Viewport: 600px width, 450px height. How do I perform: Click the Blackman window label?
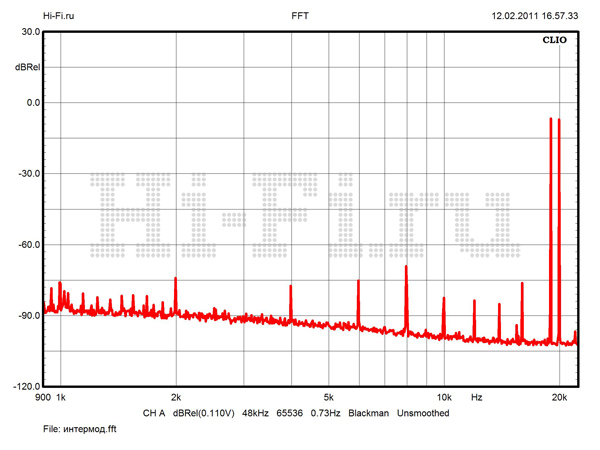(x=368, y=413)
